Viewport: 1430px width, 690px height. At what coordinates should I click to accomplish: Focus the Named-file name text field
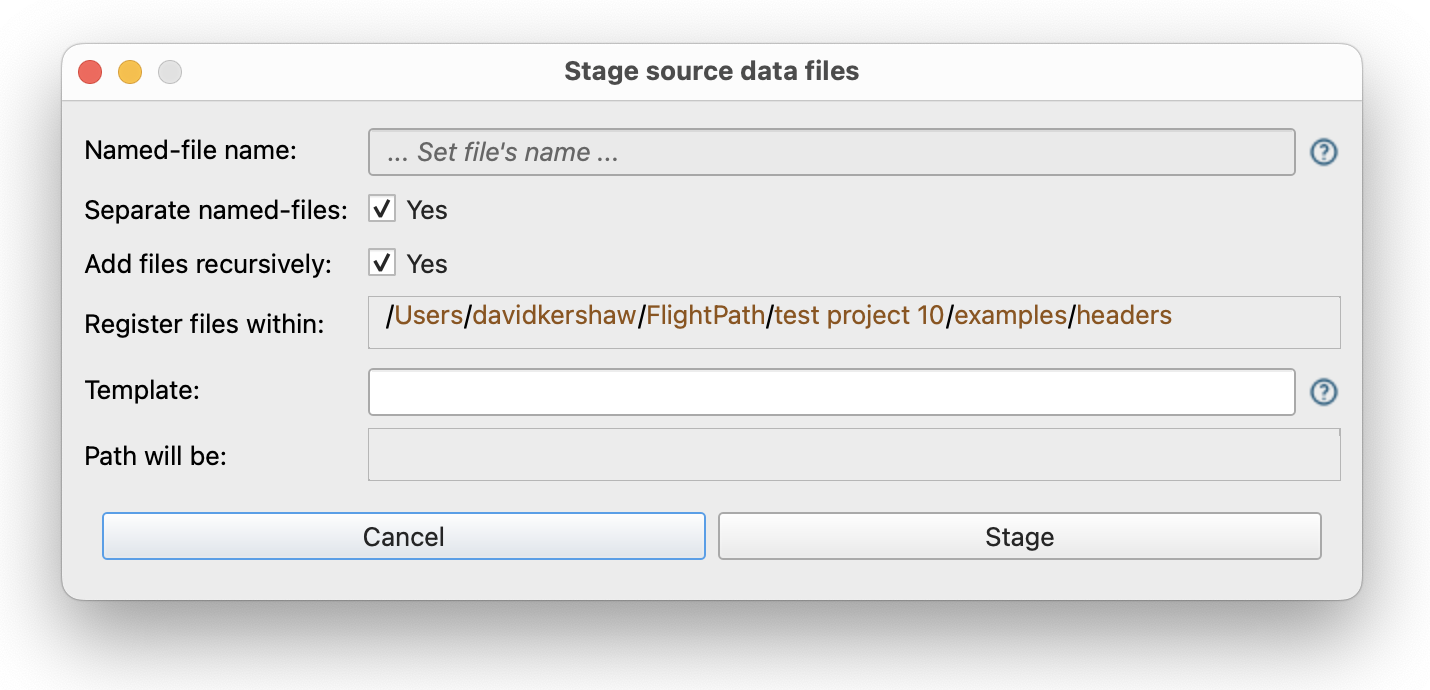[831, 152]
